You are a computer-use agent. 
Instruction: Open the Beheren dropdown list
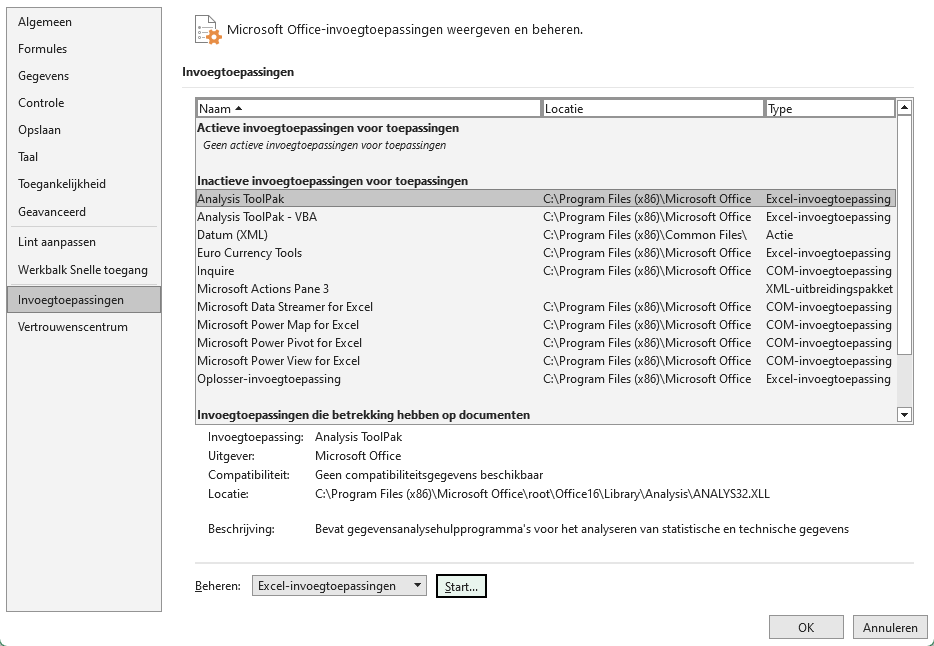click(339, 586)
